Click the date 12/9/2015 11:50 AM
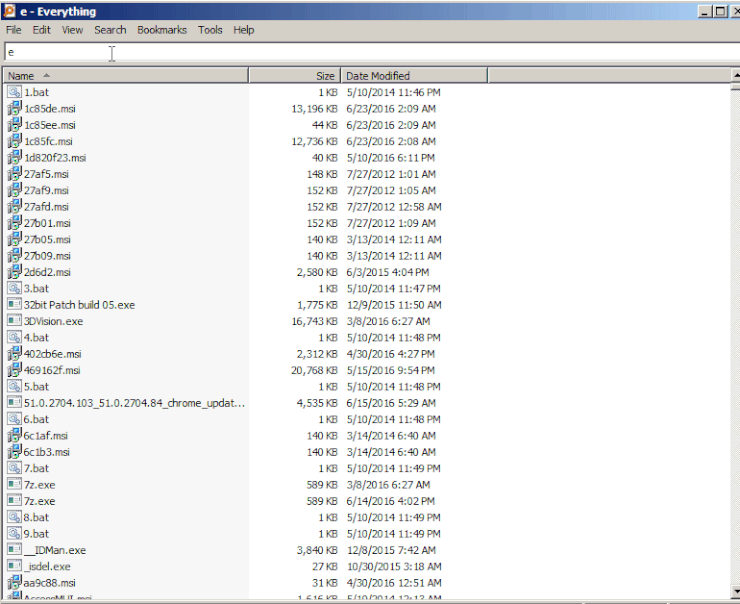Image resolution: width=740 pixels, height=604 pixels. point(394,305)
